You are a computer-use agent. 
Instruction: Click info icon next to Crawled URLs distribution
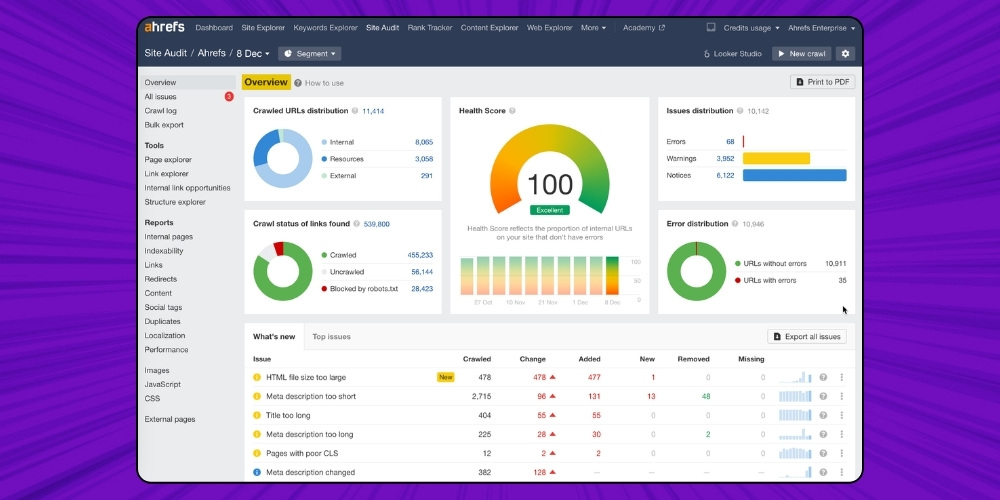click(355, 111)
